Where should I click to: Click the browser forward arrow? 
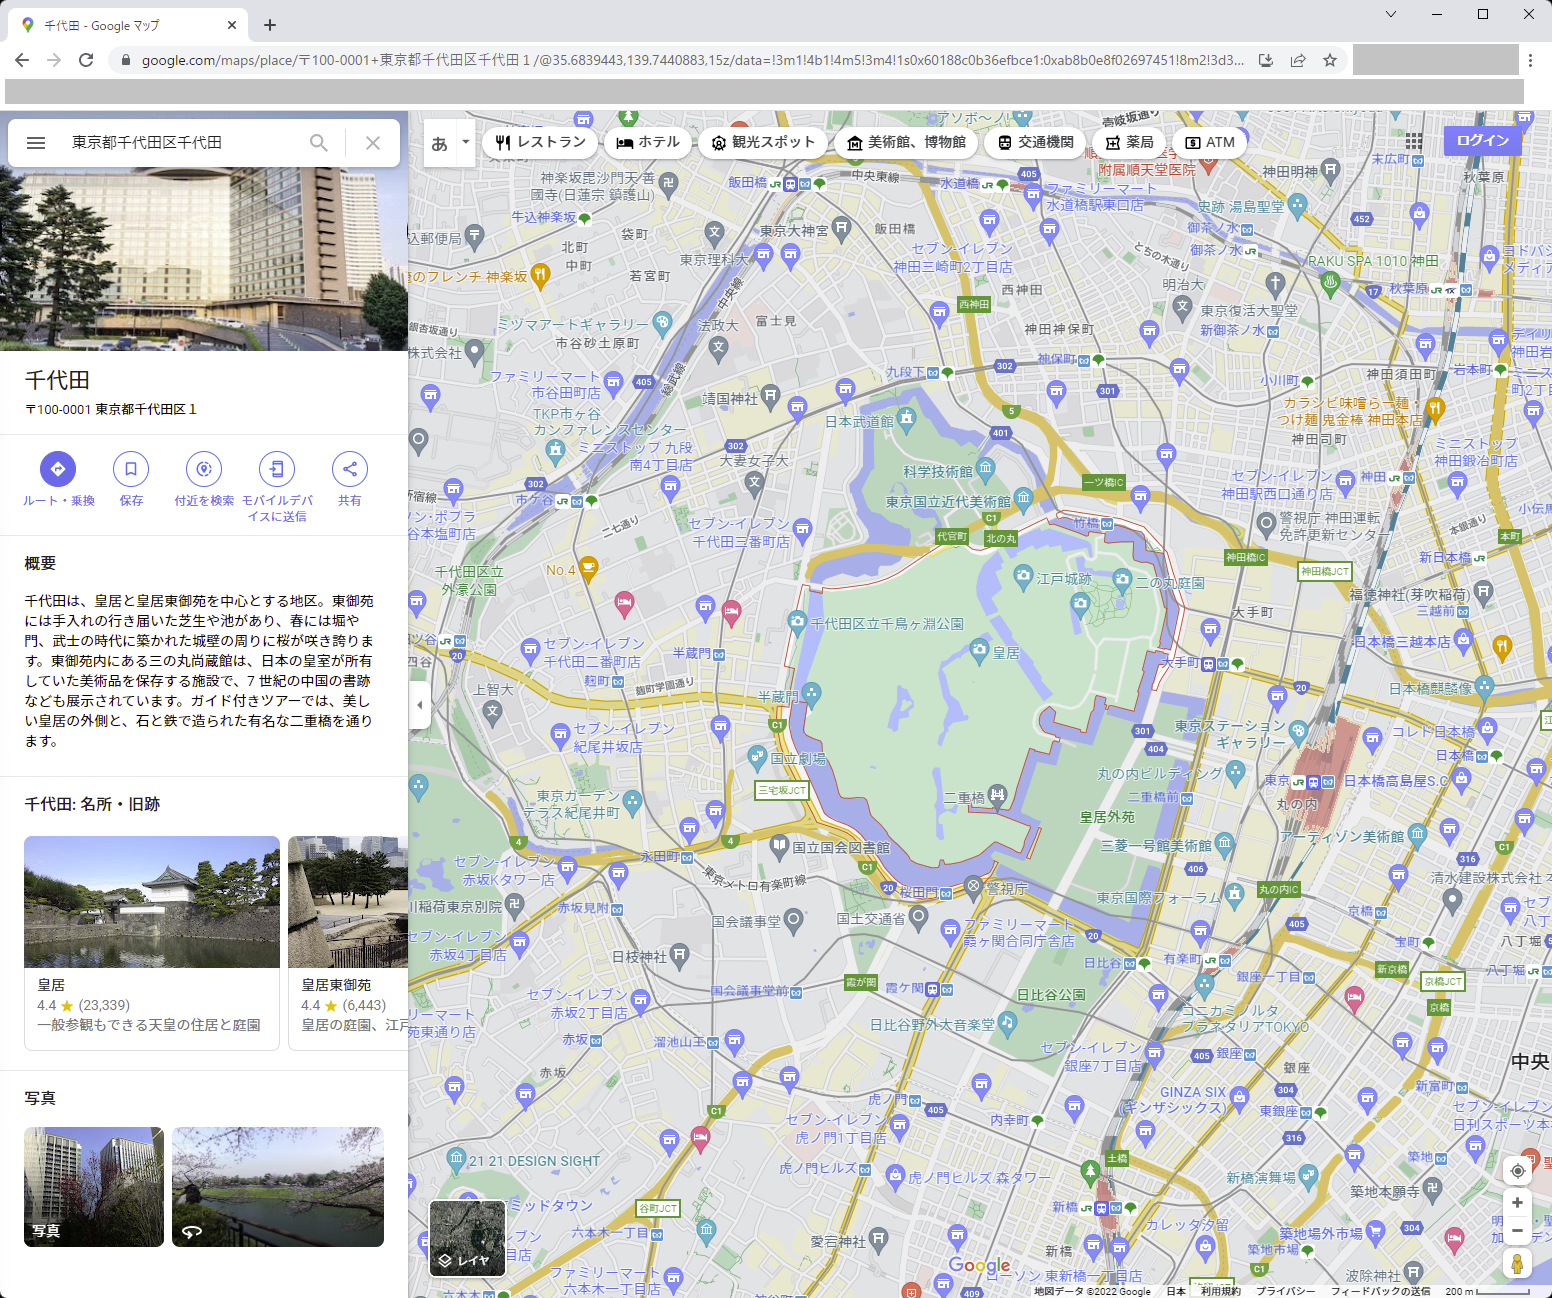tap(54, 60)
